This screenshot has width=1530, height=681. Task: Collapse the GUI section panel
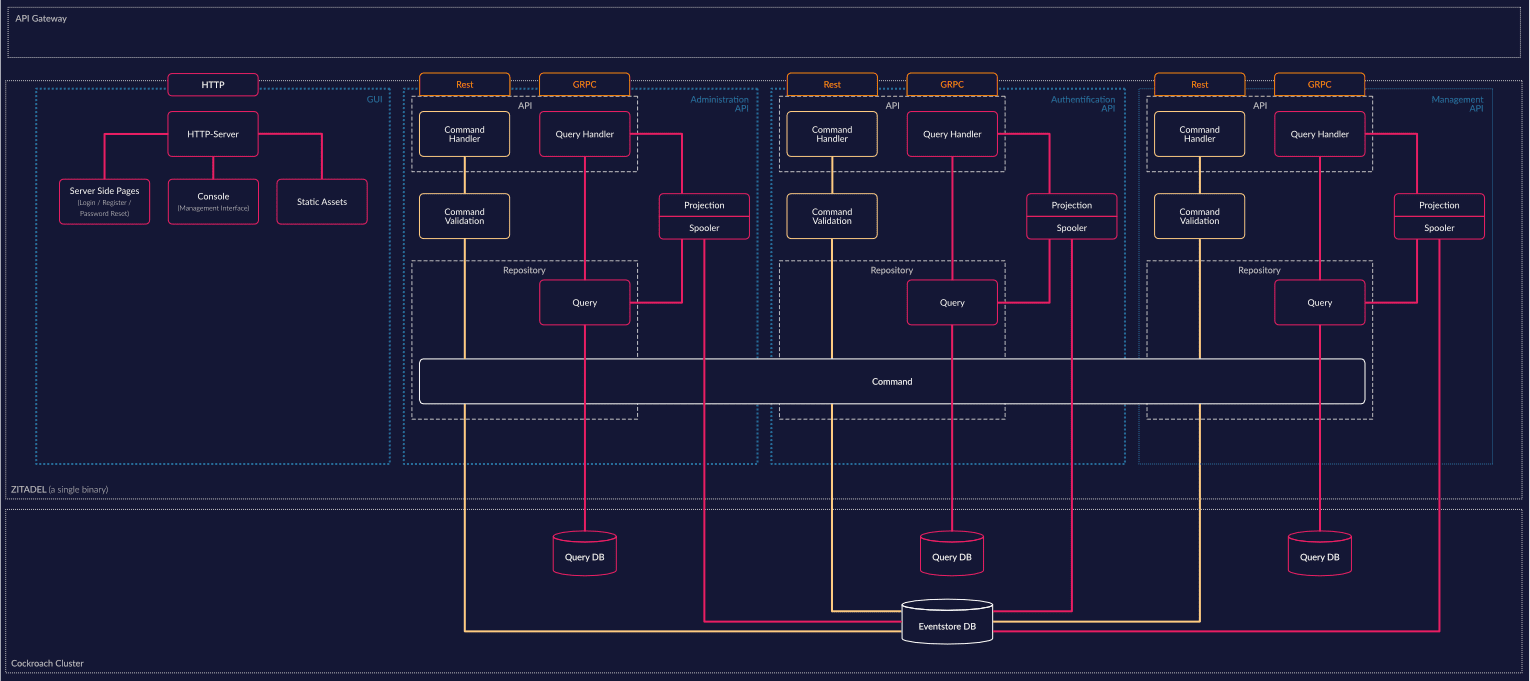374,99
